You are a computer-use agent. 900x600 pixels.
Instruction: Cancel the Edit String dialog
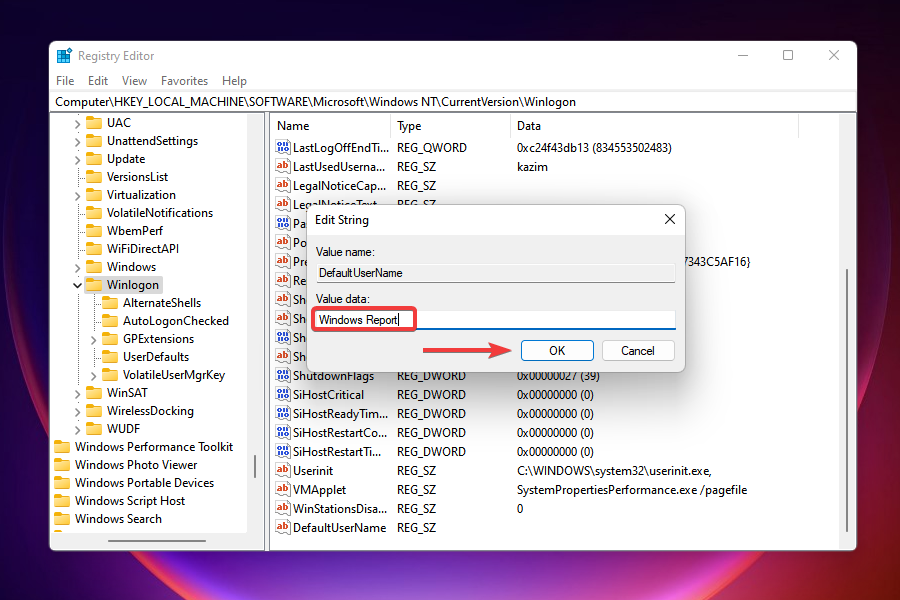638,350
